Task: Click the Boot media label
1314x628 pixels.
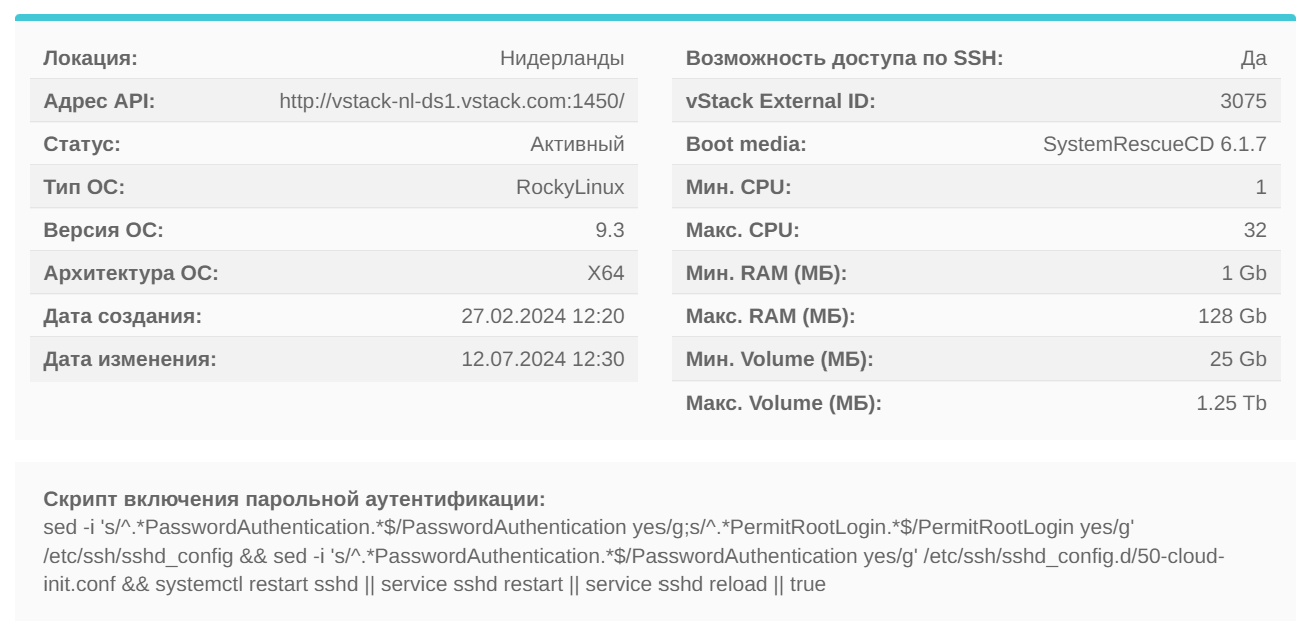Action: pyautogui.click(x=746, y=144)
